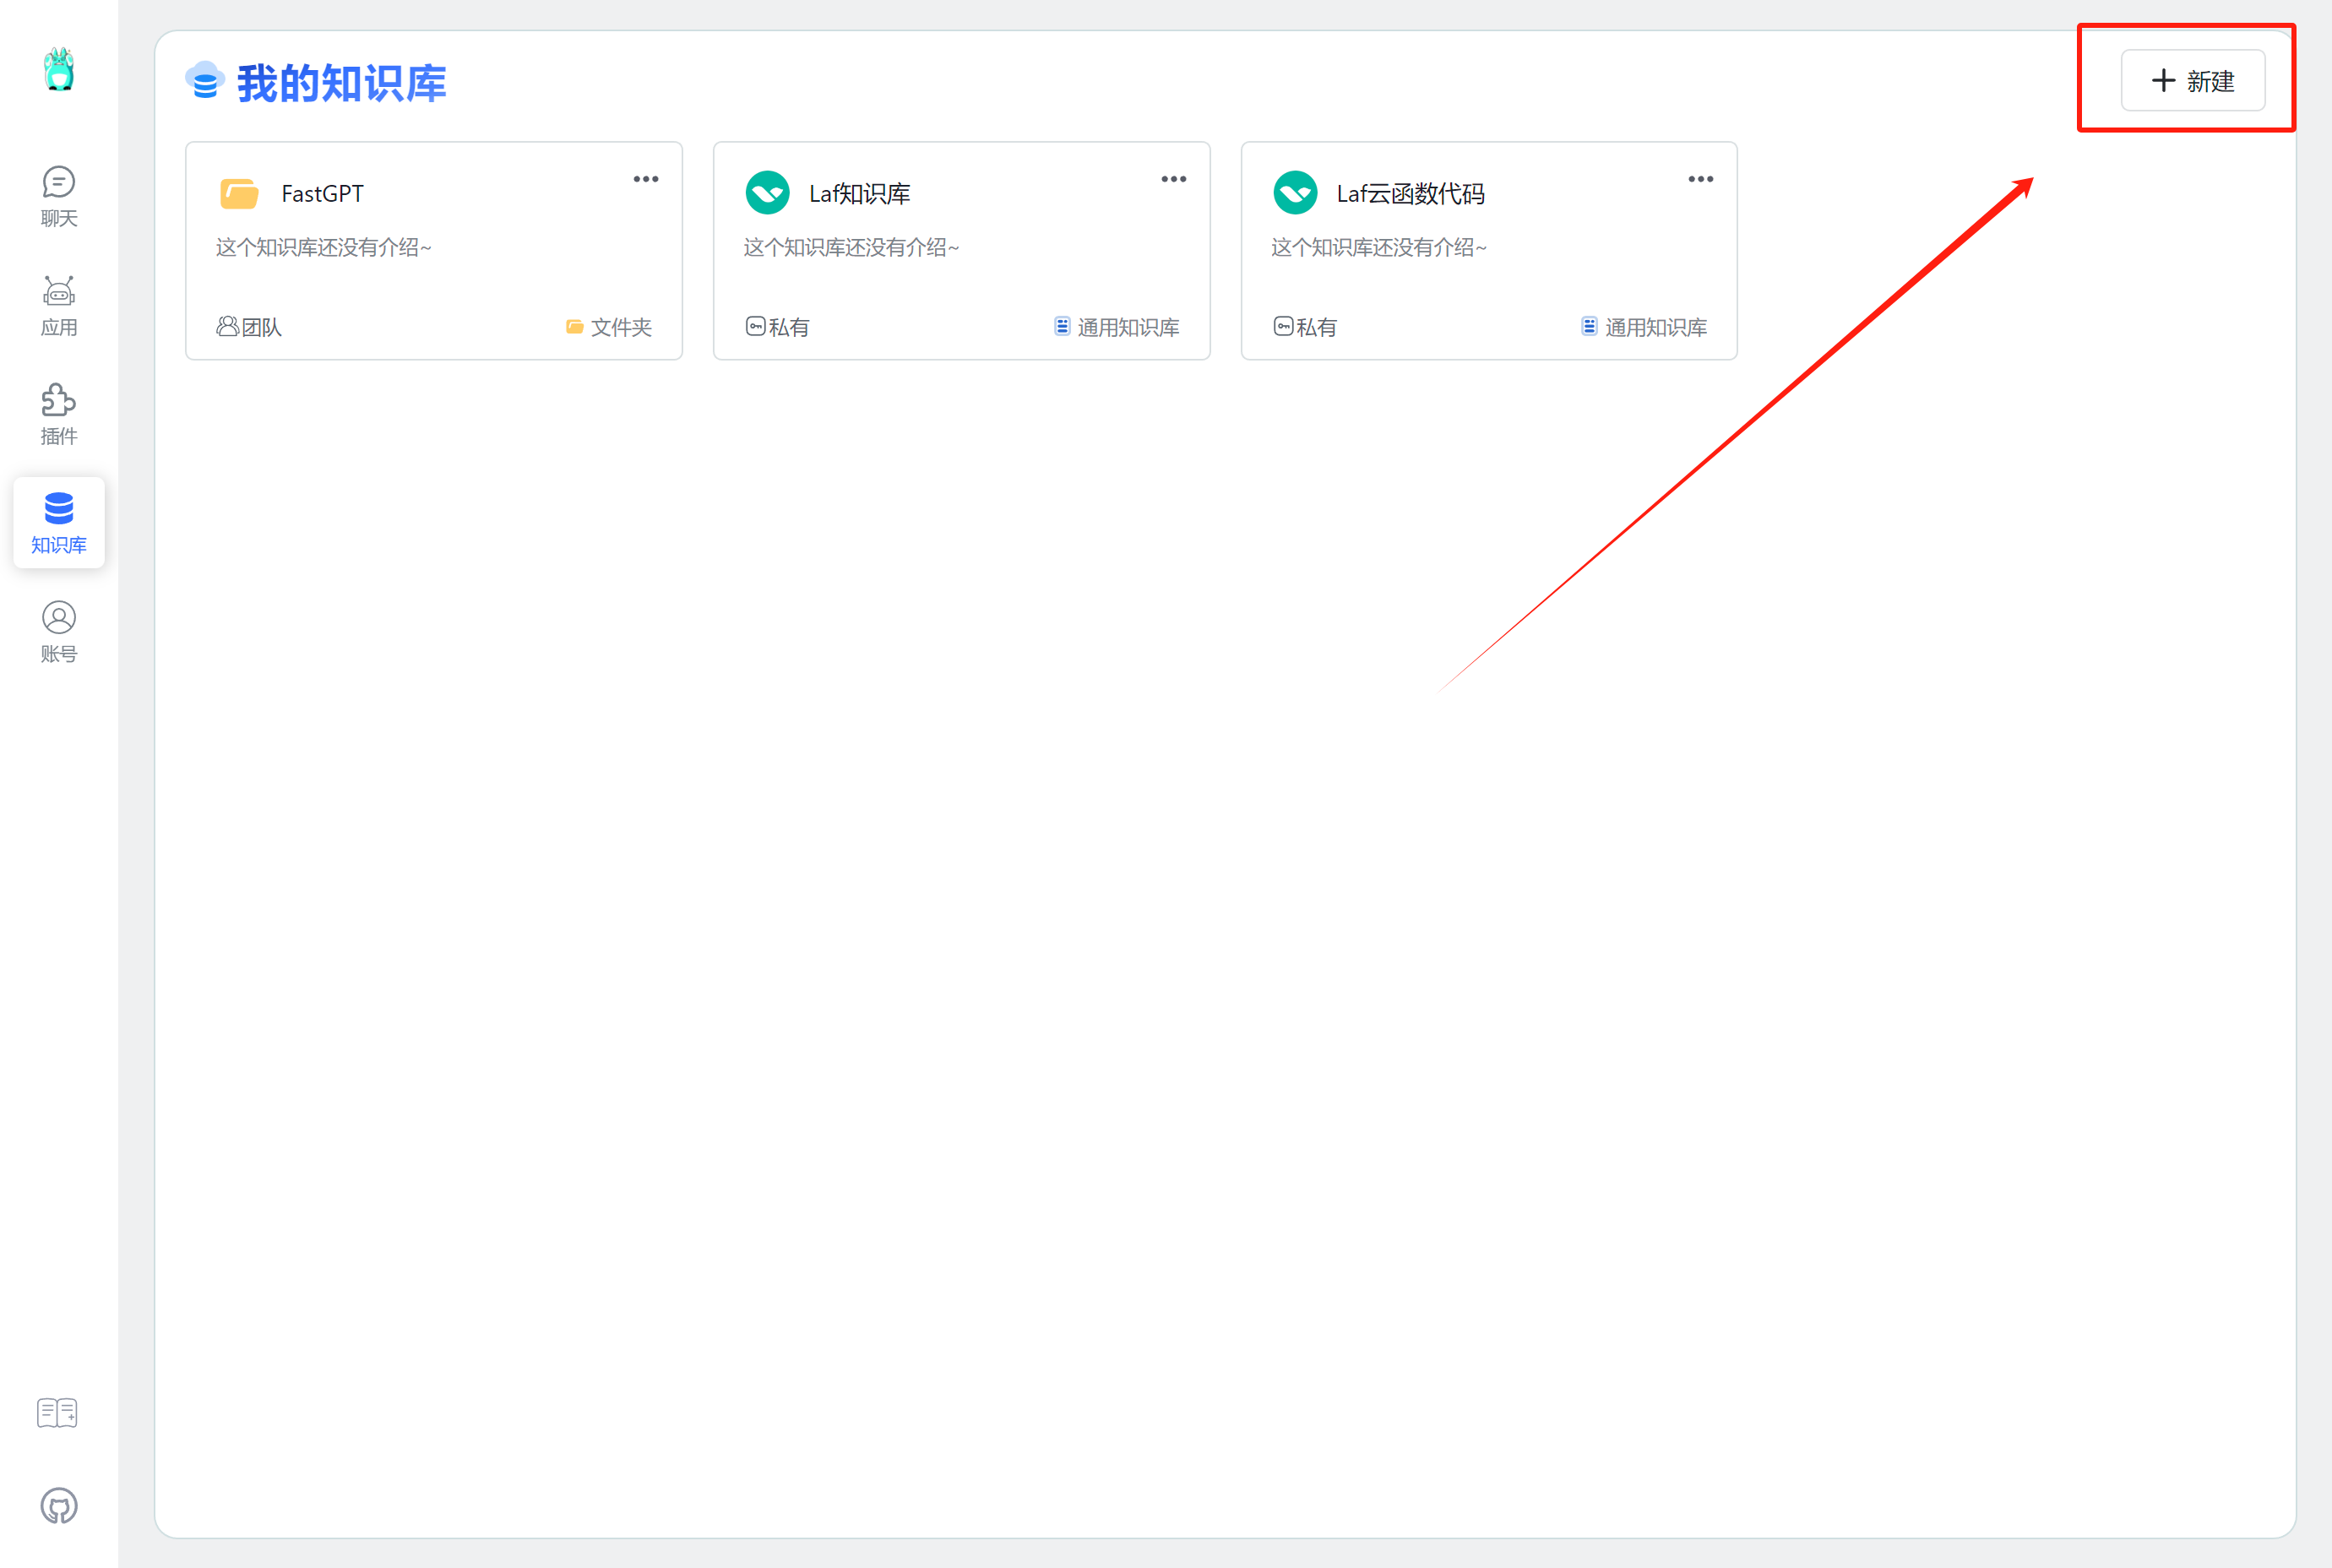Open the GitHub link icon
2332x1568 pixels.
(59, 1505)
